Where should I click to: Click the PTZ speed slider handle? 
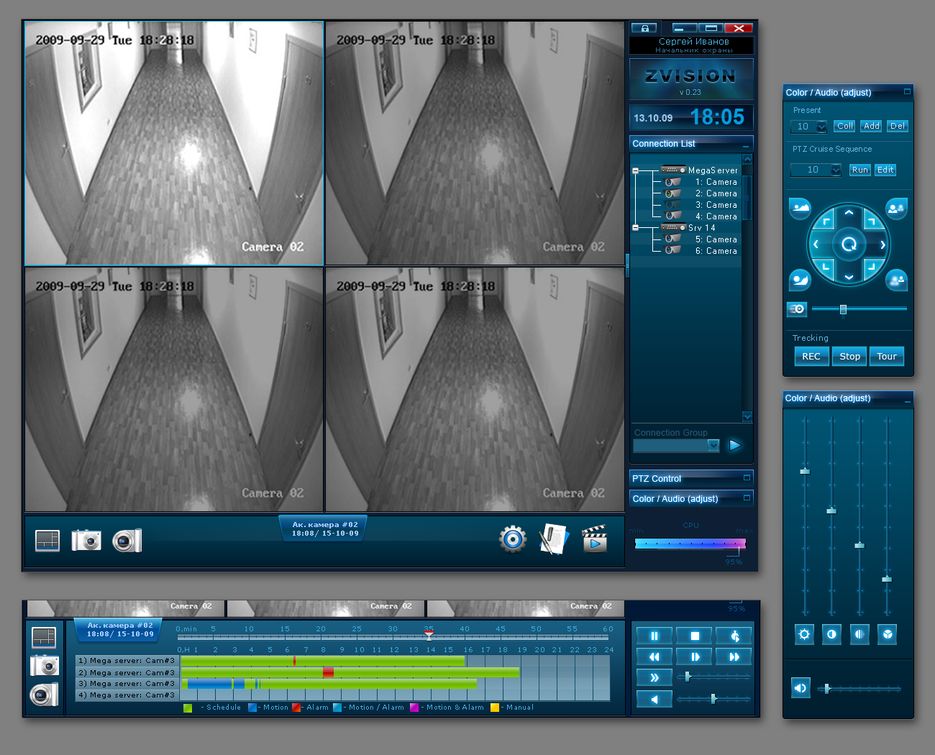[x=843, y=309]
